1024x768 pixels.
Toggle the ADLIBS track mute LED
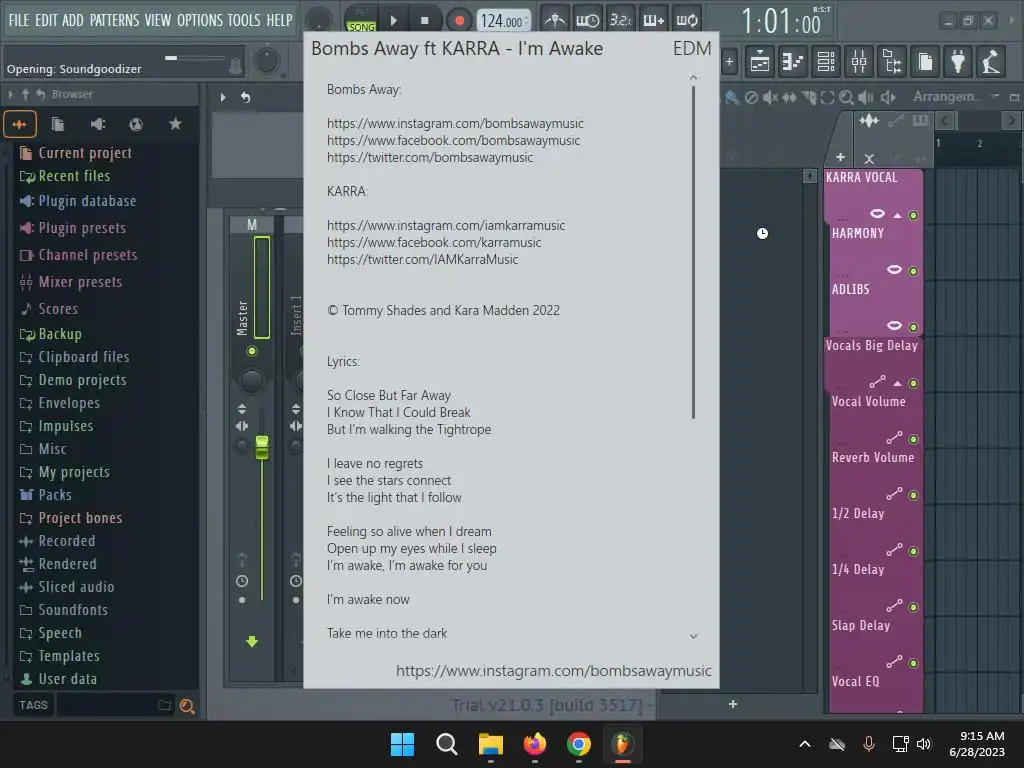913,327
